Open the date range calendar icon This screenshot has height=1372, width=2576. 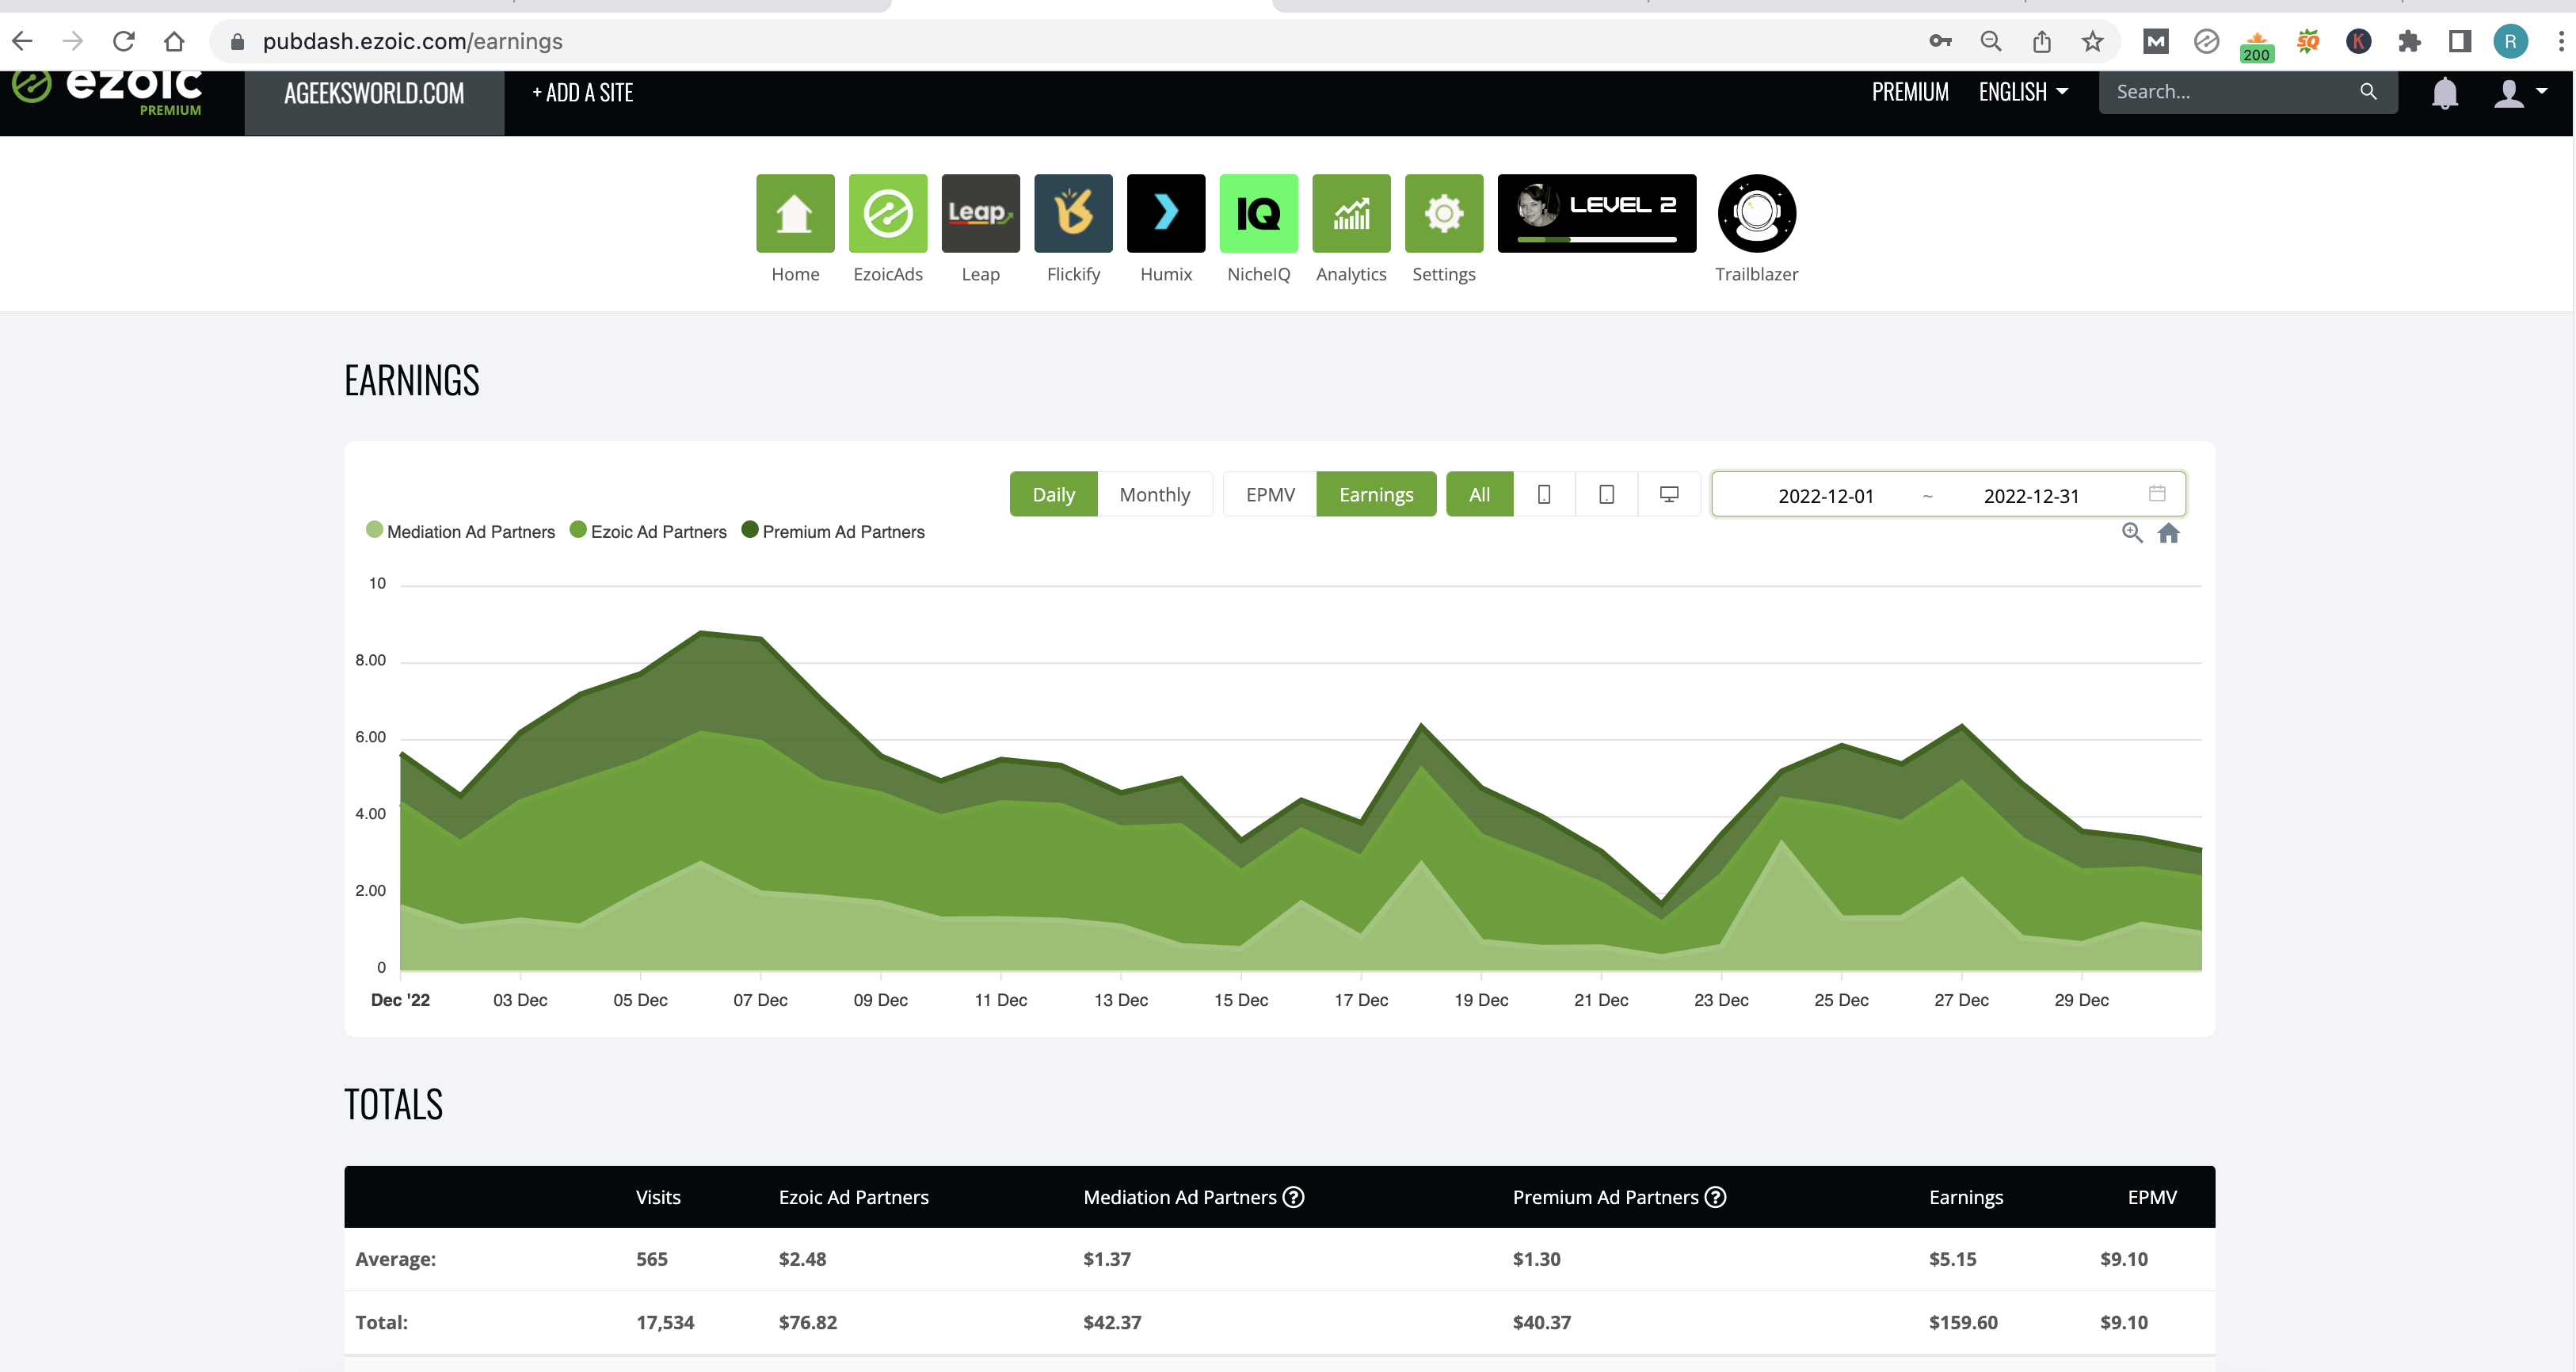(2157, 493)
